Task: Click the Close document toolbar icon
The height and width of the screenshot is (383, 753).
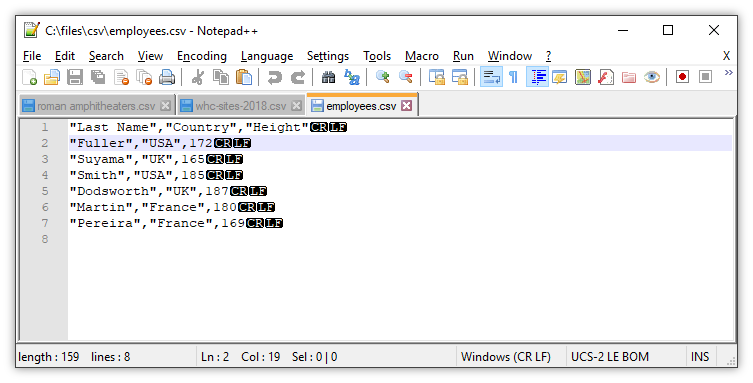Action: (x=121, y=77)
